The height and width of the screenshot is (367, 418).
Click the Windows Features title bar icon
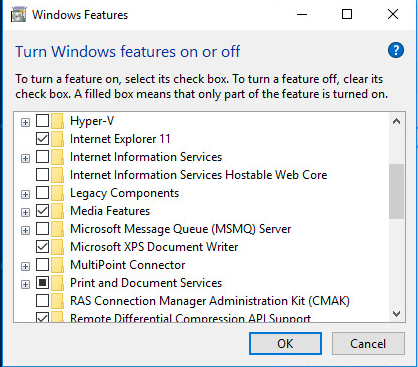(18, 15)
